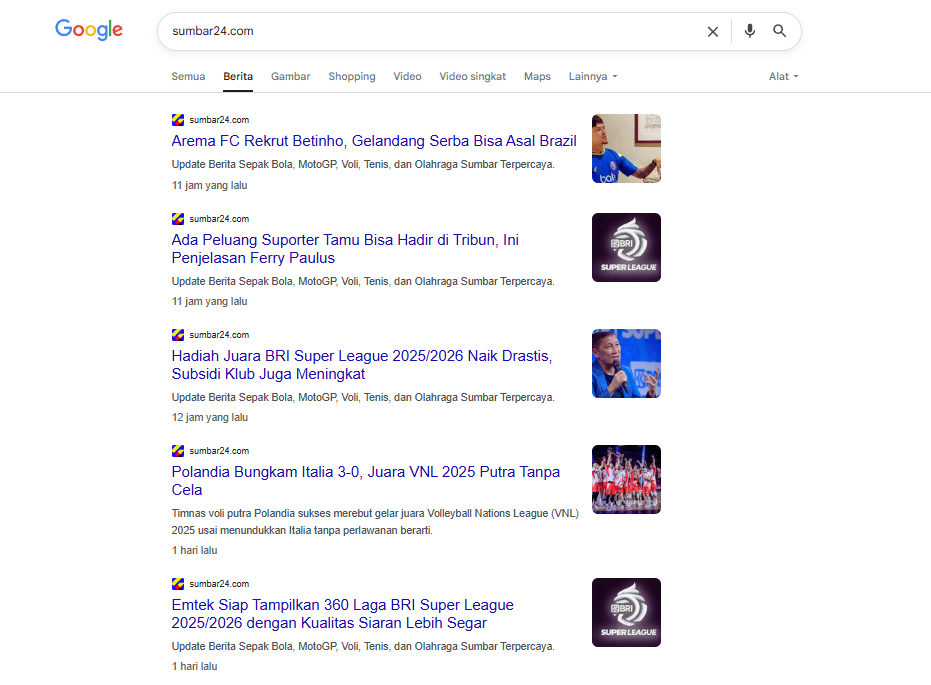931x685 pixels.
Task: Open Ada Peluang Suporter Tamu article
Action: pos(345,249)
